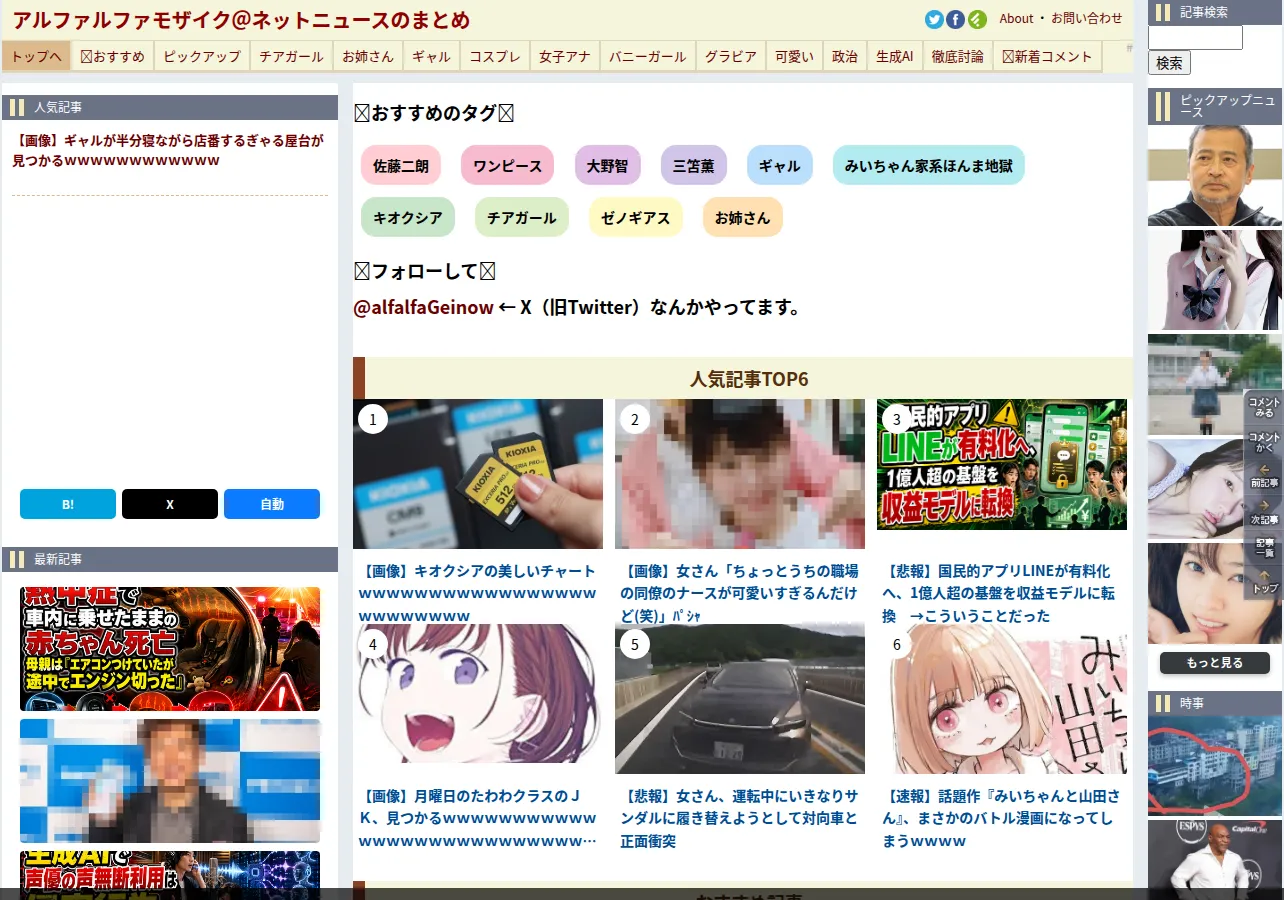Screen dimensions: 1284x900
Task: Open rank 5 black car thumbnail
Action: 740,699
